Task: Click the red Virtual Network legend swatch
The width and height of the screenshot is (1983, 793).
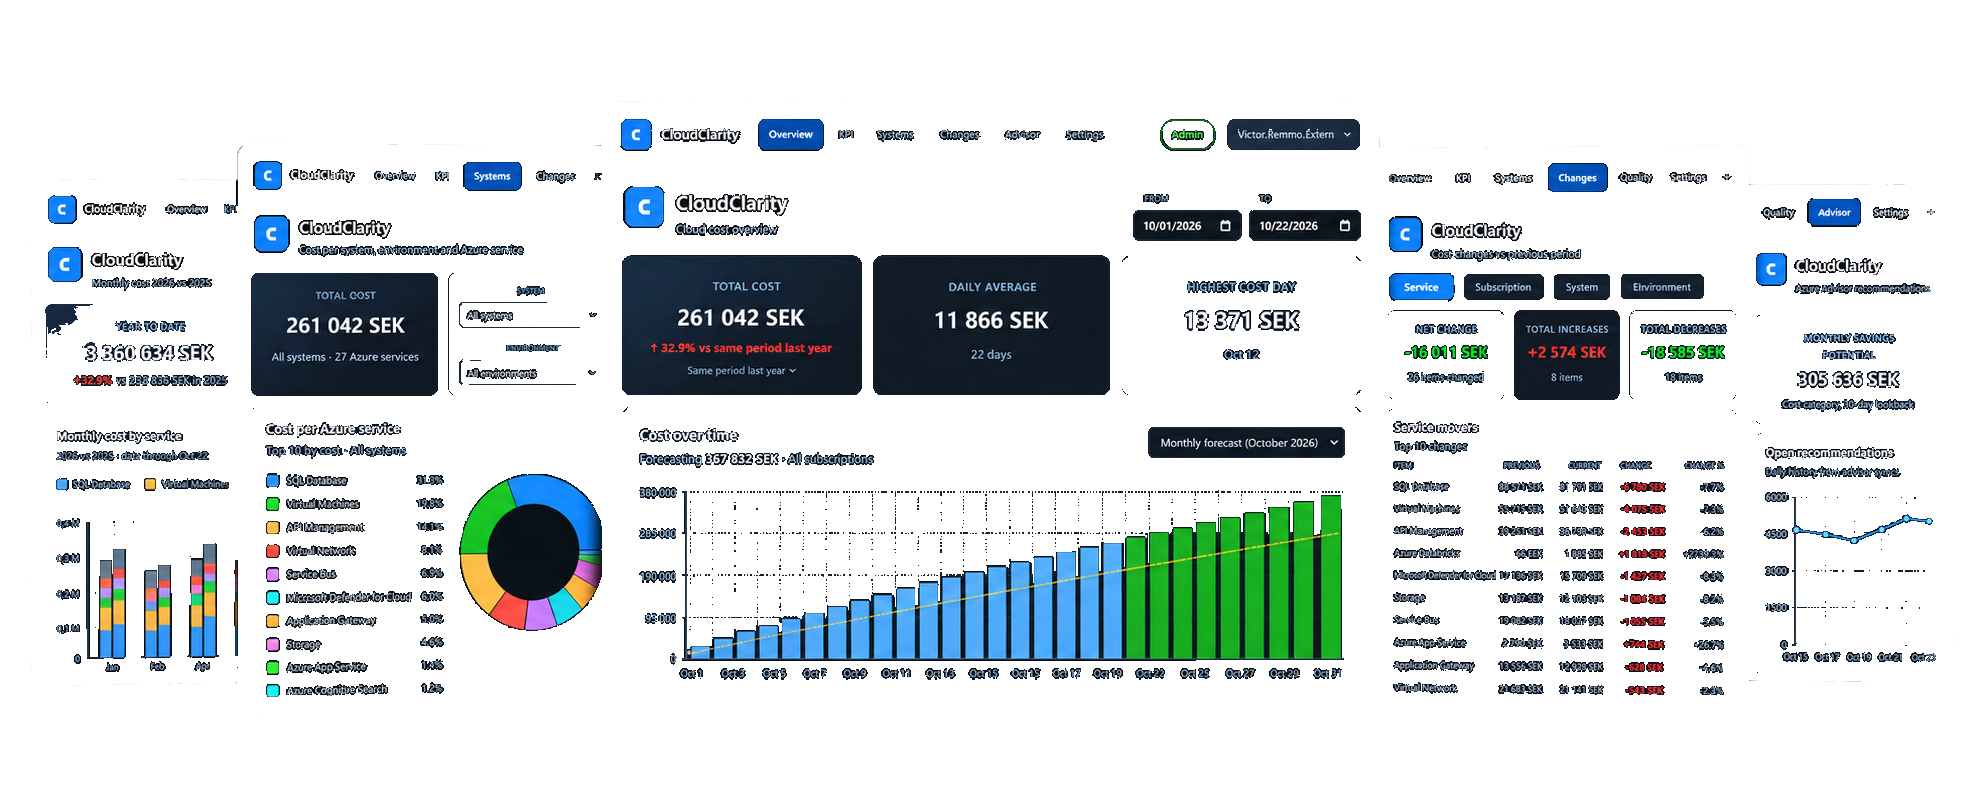Action: click(x=272, y=551)
